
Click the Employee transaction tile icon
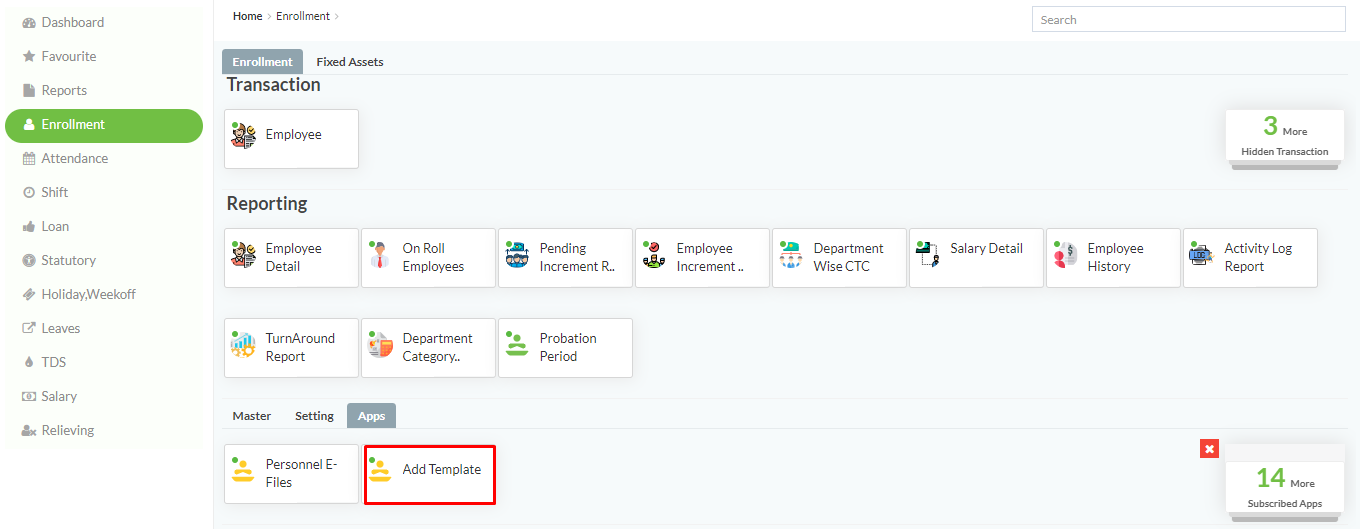click(243, 136)
